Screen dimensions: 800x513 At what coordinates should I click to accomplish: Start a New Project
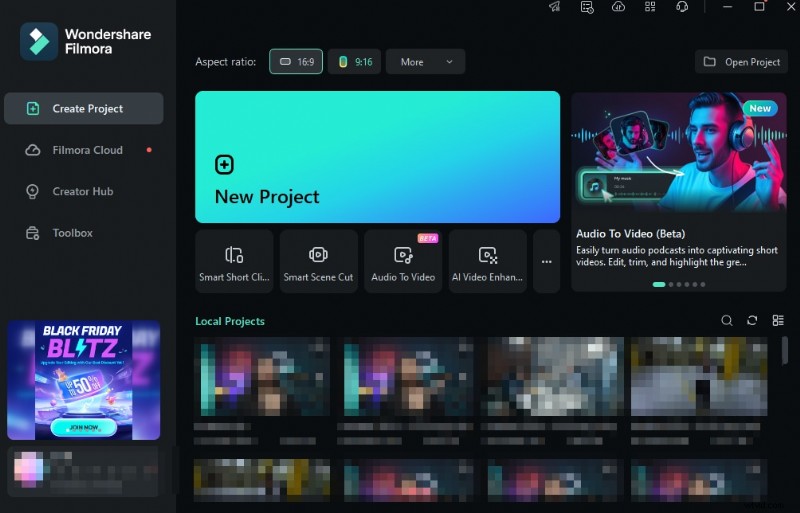(x=377, y=157)
